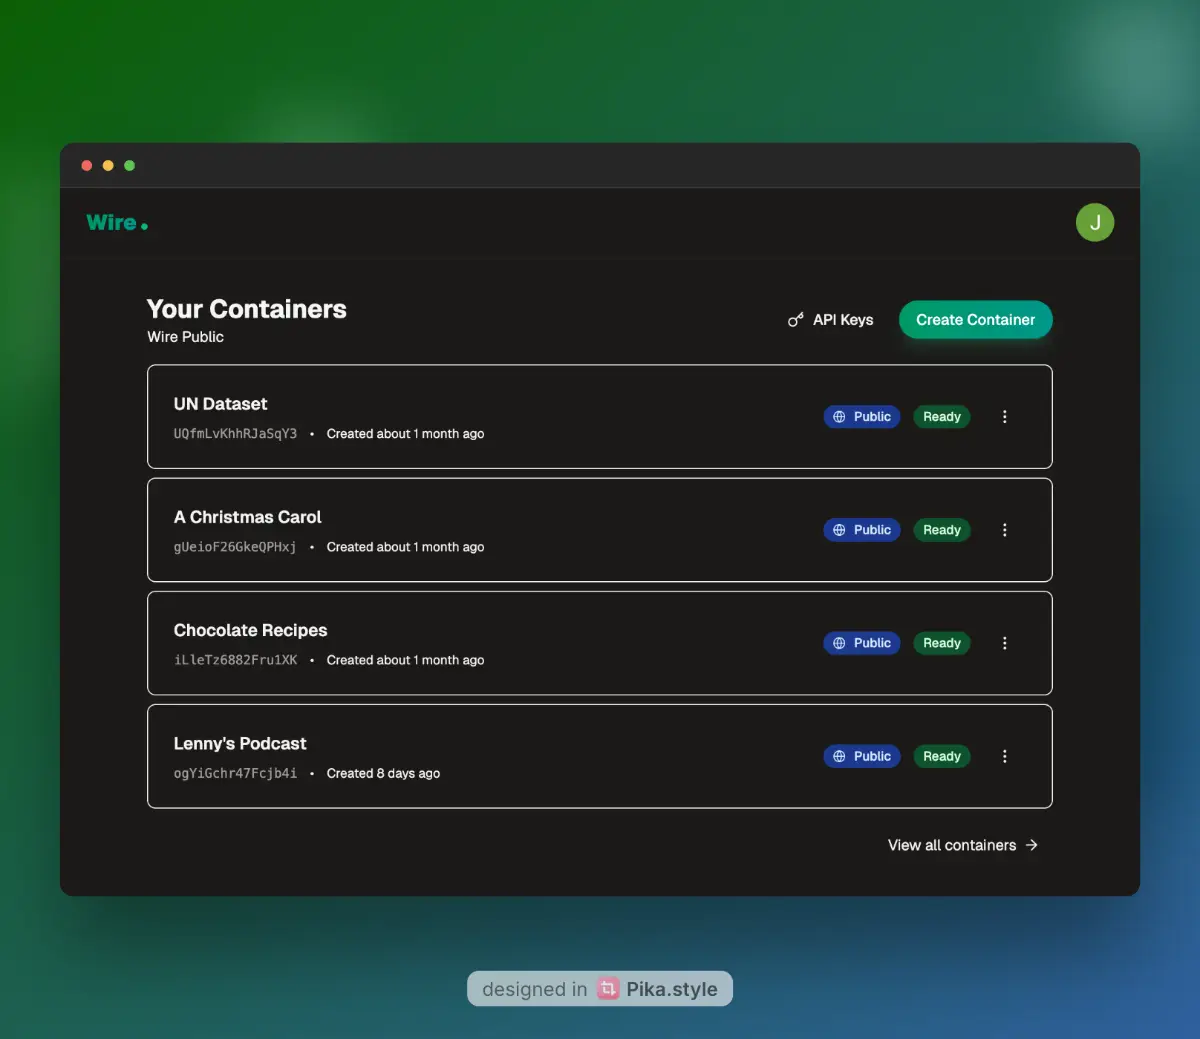Open three-dot menu for Lenny's Podcast
Image resolution: width=1200 pixels, height=1039 pixels.
tap(1004, 756)
